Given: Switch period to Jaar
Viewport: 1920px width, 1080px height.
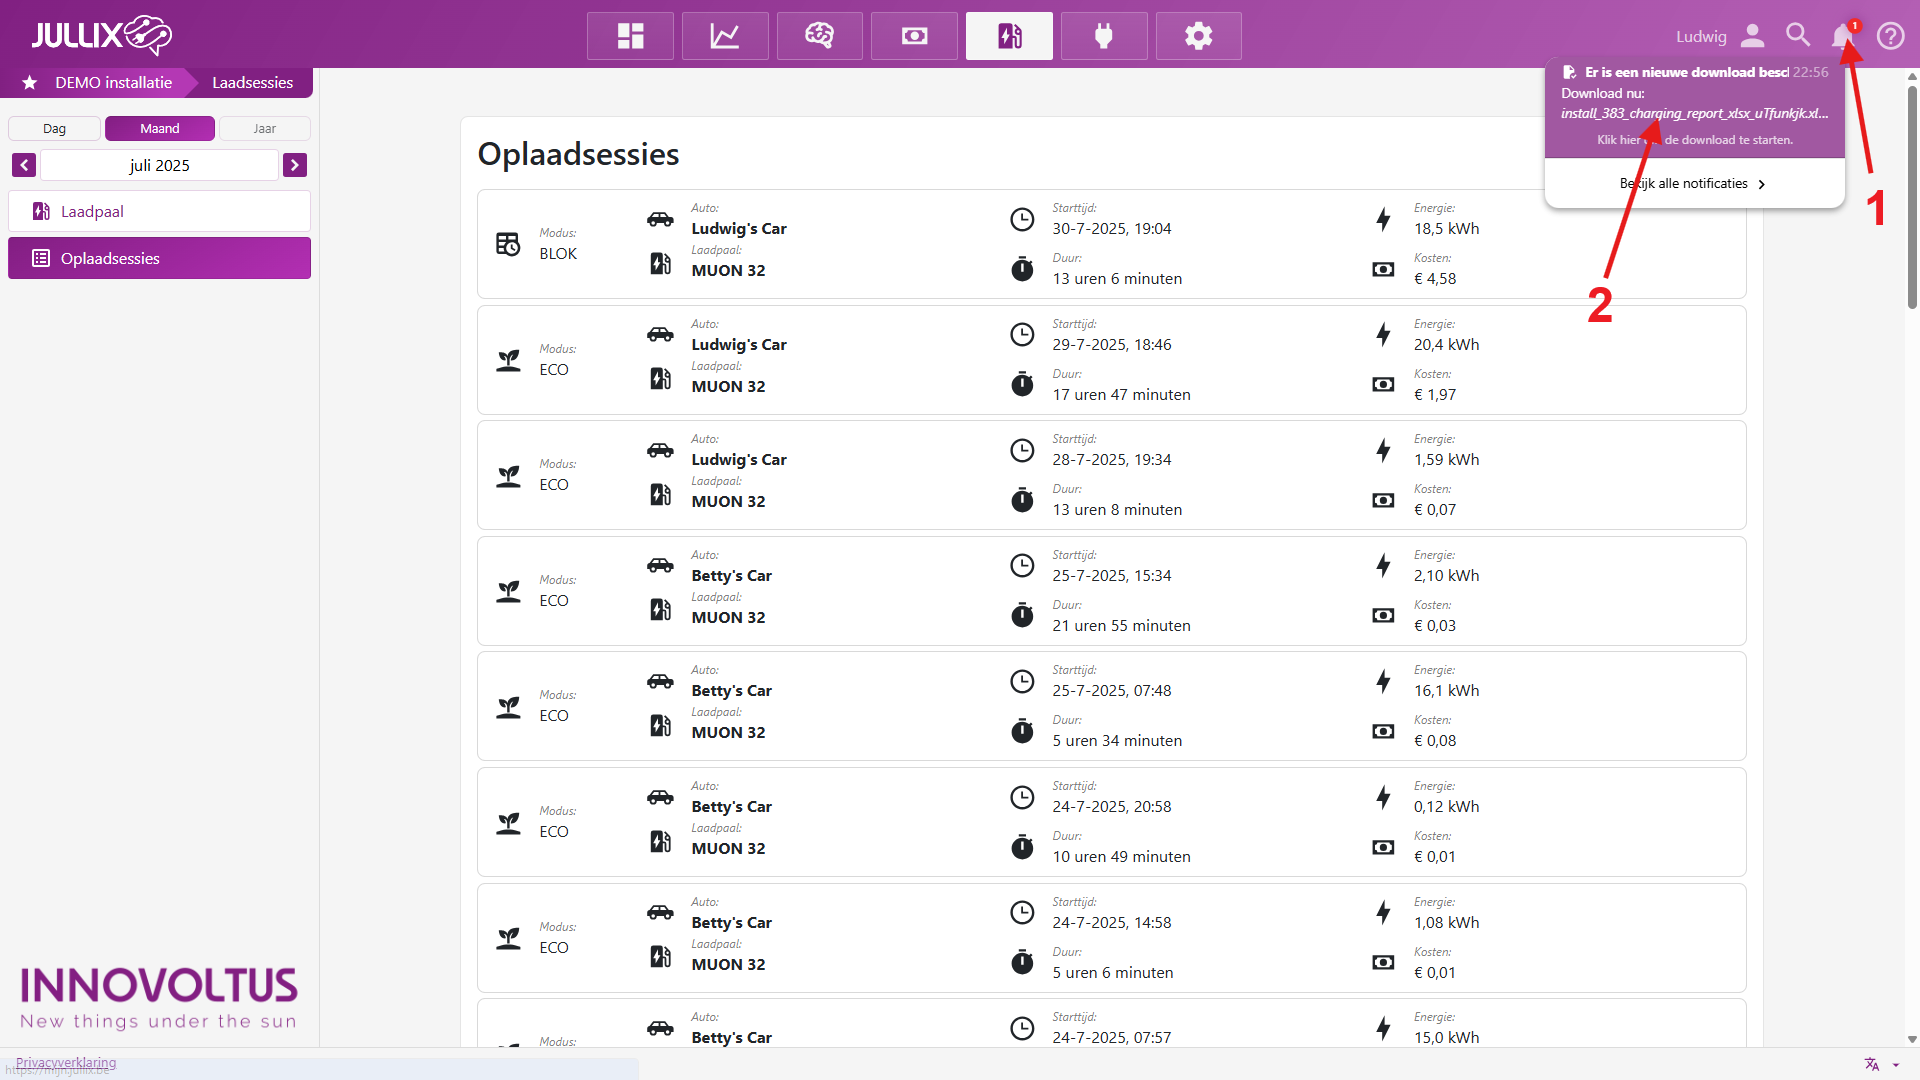Looking at the screenshot, I should click(x=264, y=128).
